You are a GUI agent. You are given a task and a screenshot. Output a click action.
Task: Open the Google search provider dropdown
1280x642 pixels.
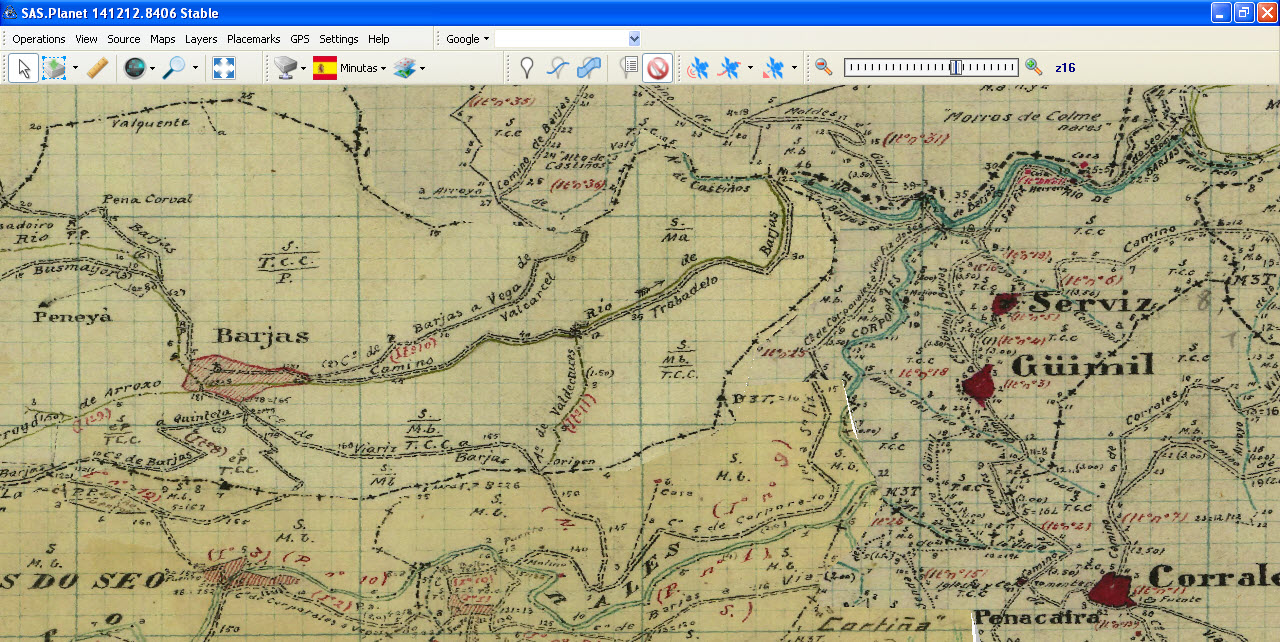(467, 39)
